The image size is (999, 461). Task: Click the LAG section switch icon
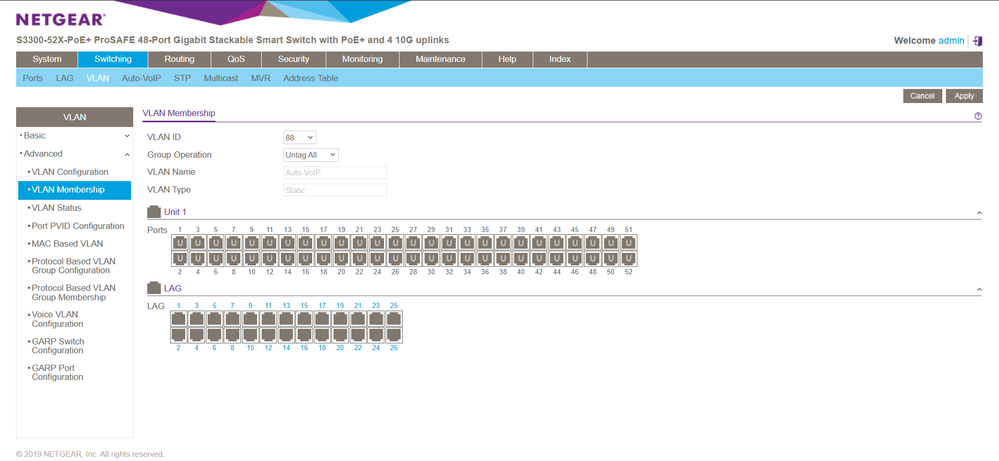click(x=154, y=288)
